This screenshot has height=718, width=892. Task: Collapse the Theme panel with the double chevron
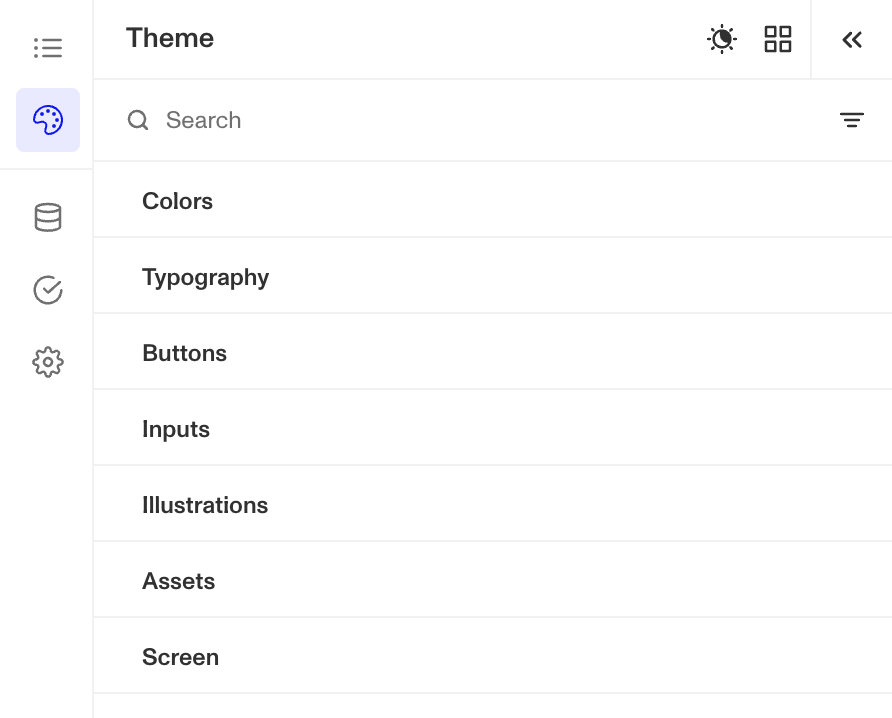[x=852, y=39]
